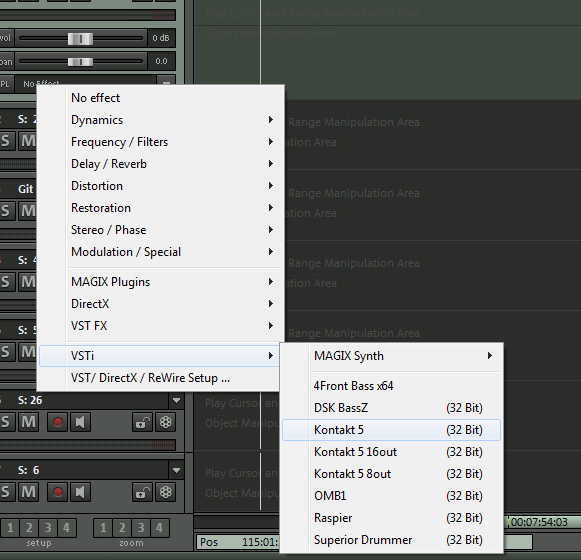Open the dropdown arrow of track S: 6
581x560 pixels.
coord(176,471)
